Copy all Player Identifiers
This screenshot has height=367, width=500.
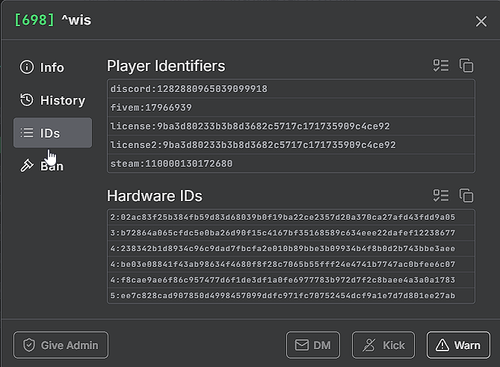coord(466,65)
